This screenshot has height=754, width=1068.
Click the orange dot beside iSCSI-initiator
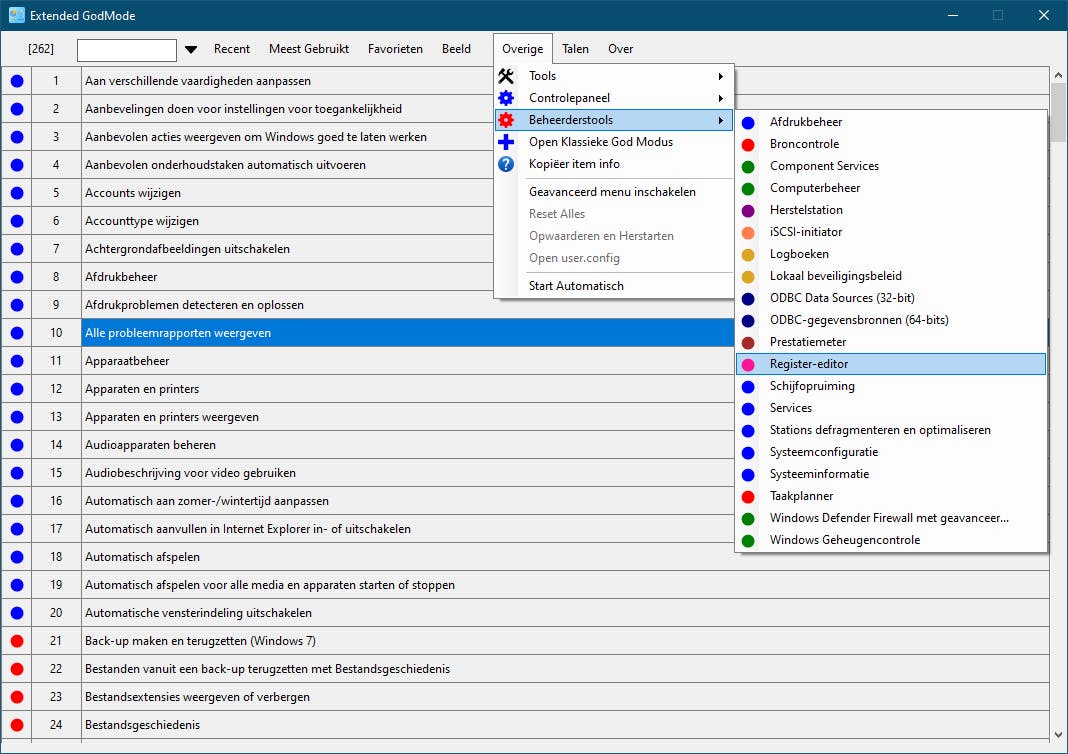[748, 232]
